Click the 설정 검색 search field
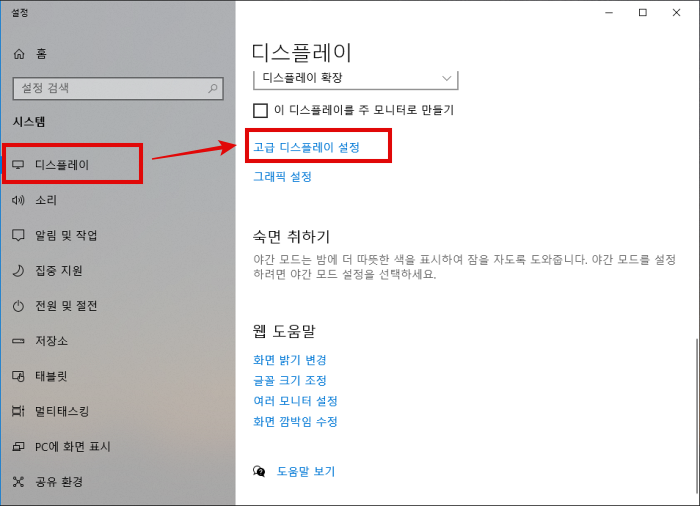The image size is (700, 506). [x=118, y=88]
